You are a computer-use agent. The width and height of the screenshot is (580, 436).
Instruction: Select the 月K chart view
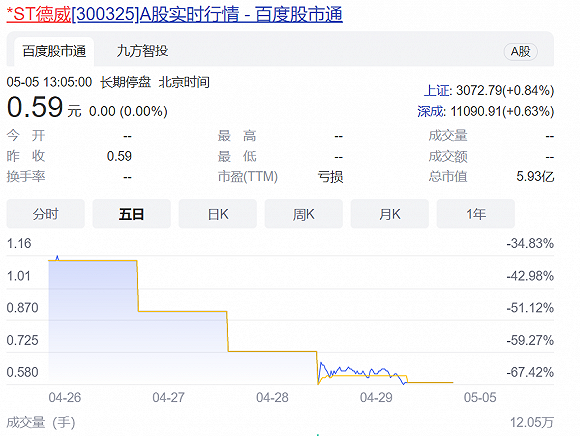(x=390, y=214)
